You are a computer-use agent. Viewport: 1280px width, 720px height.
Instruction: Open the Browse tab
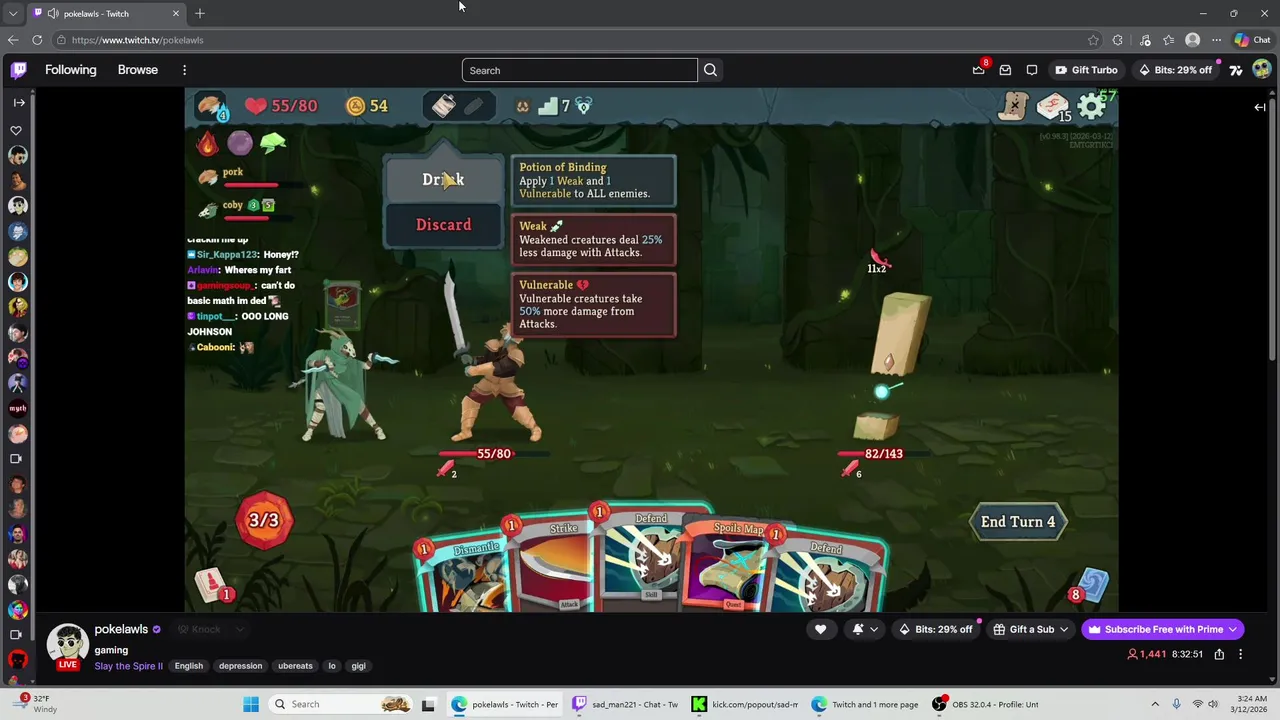138,70
